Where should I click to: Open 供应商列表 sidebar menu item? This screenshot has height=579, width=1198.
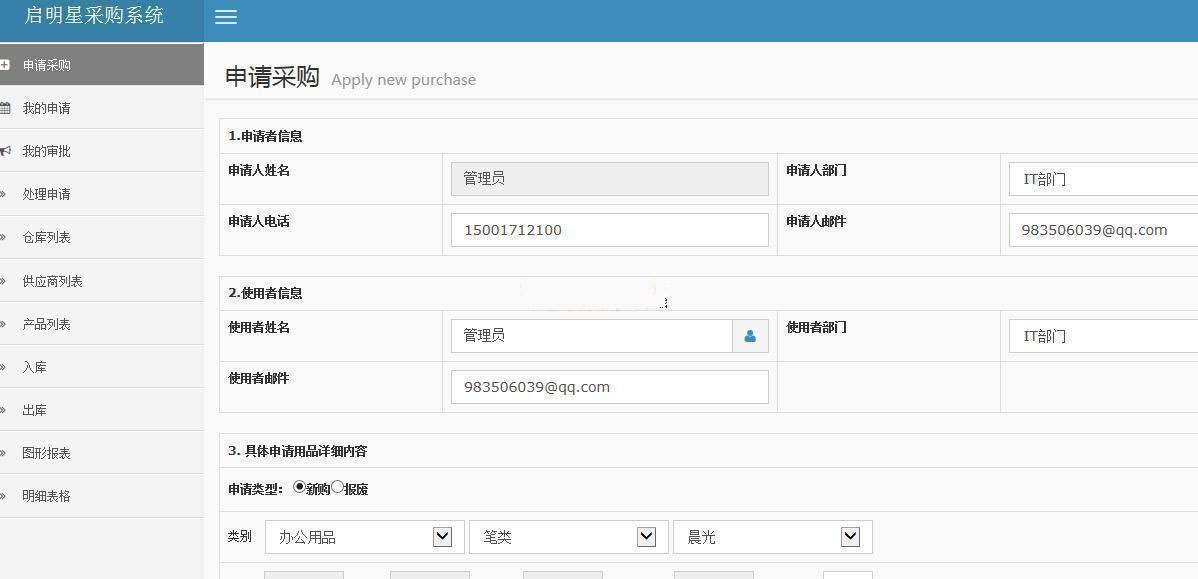[52, 281]
